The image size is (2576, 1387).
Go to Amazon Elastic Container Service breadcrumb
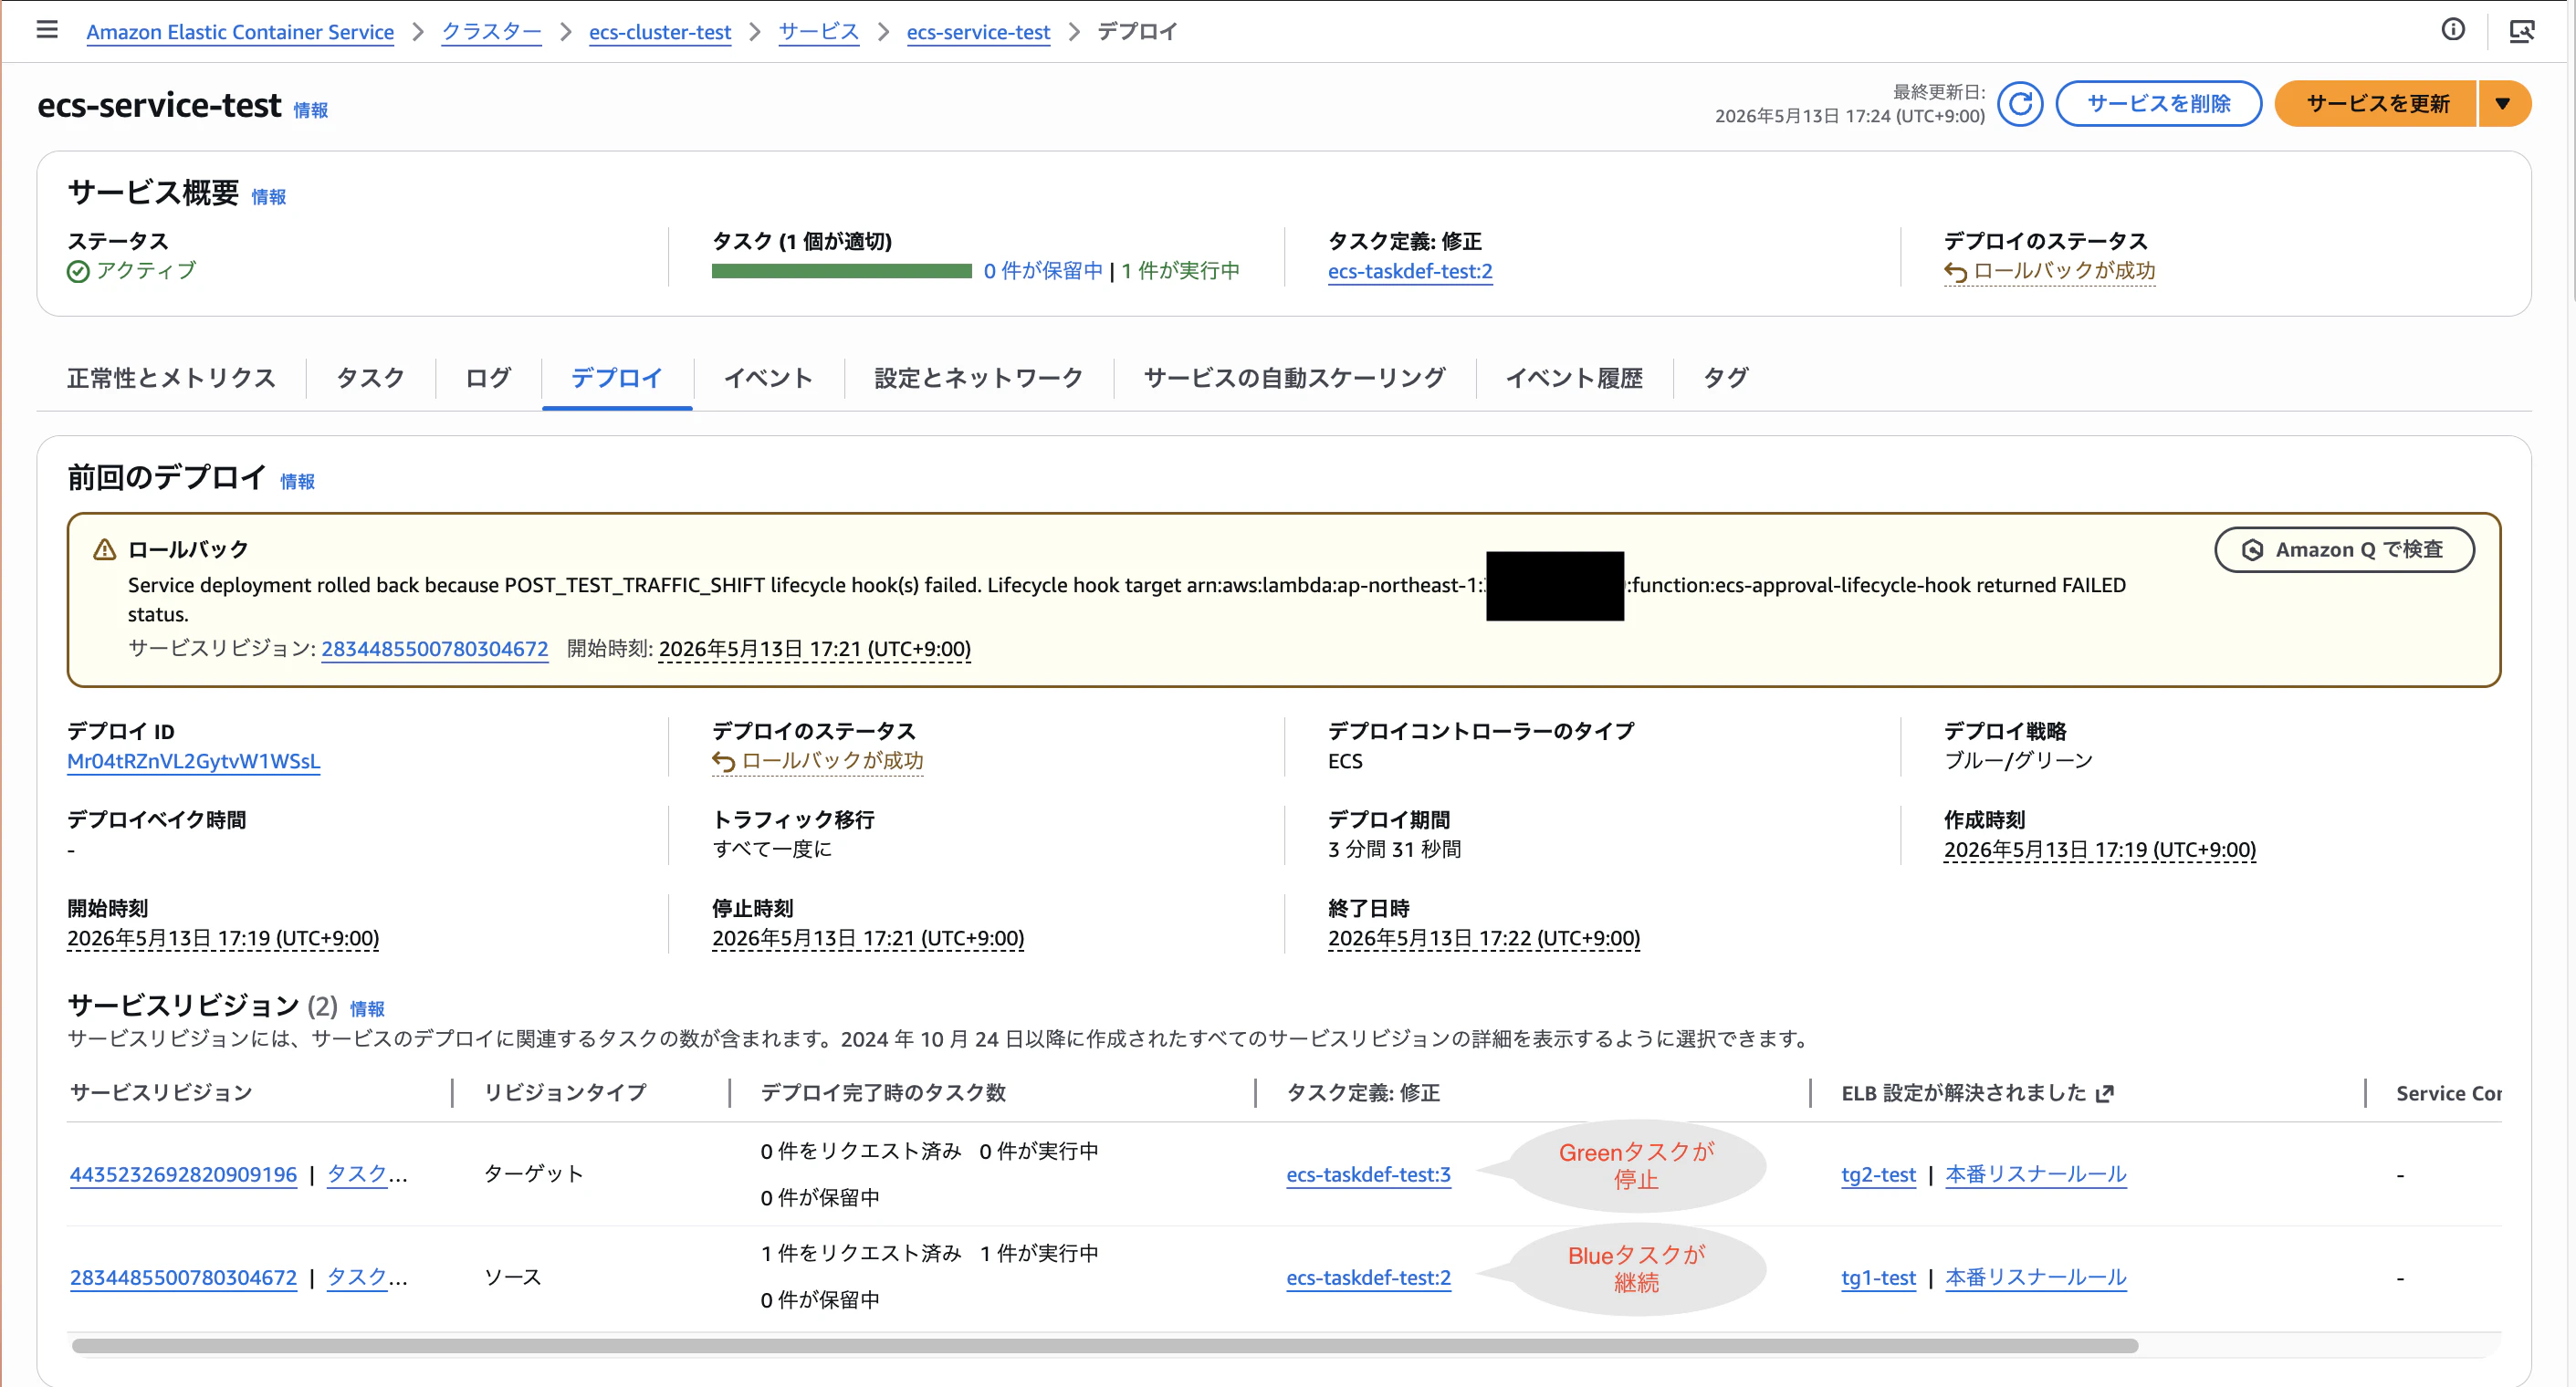240,32
